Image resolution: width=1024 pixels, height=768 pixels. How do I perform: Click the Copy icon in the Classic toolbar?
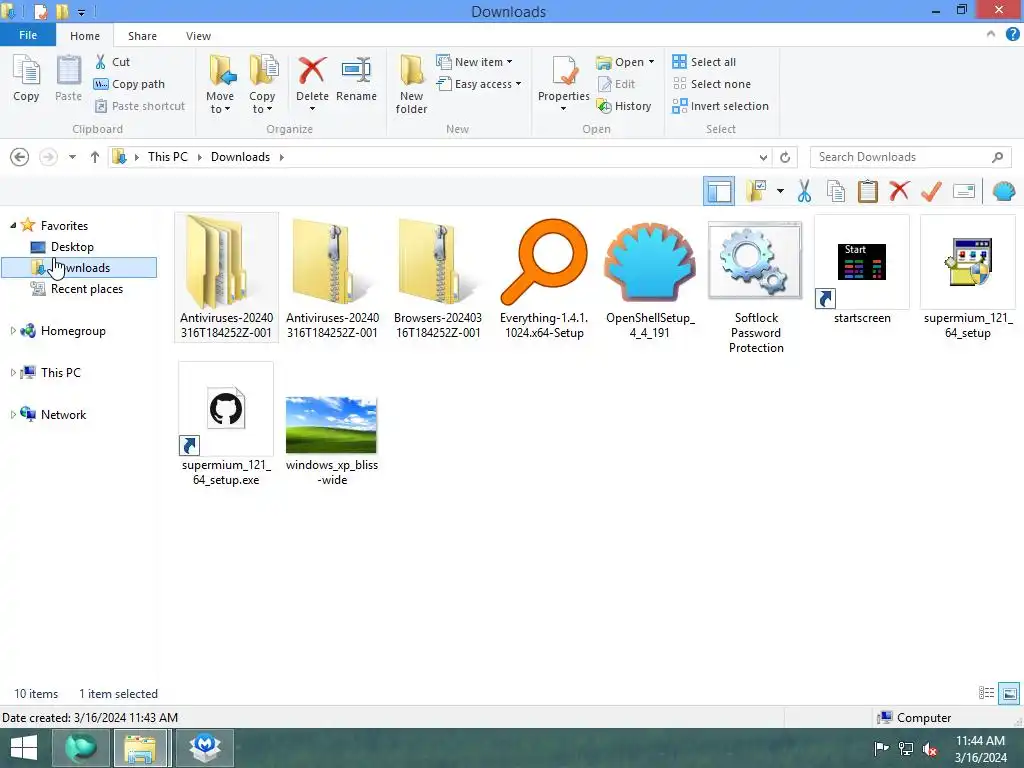click(836, 191)
